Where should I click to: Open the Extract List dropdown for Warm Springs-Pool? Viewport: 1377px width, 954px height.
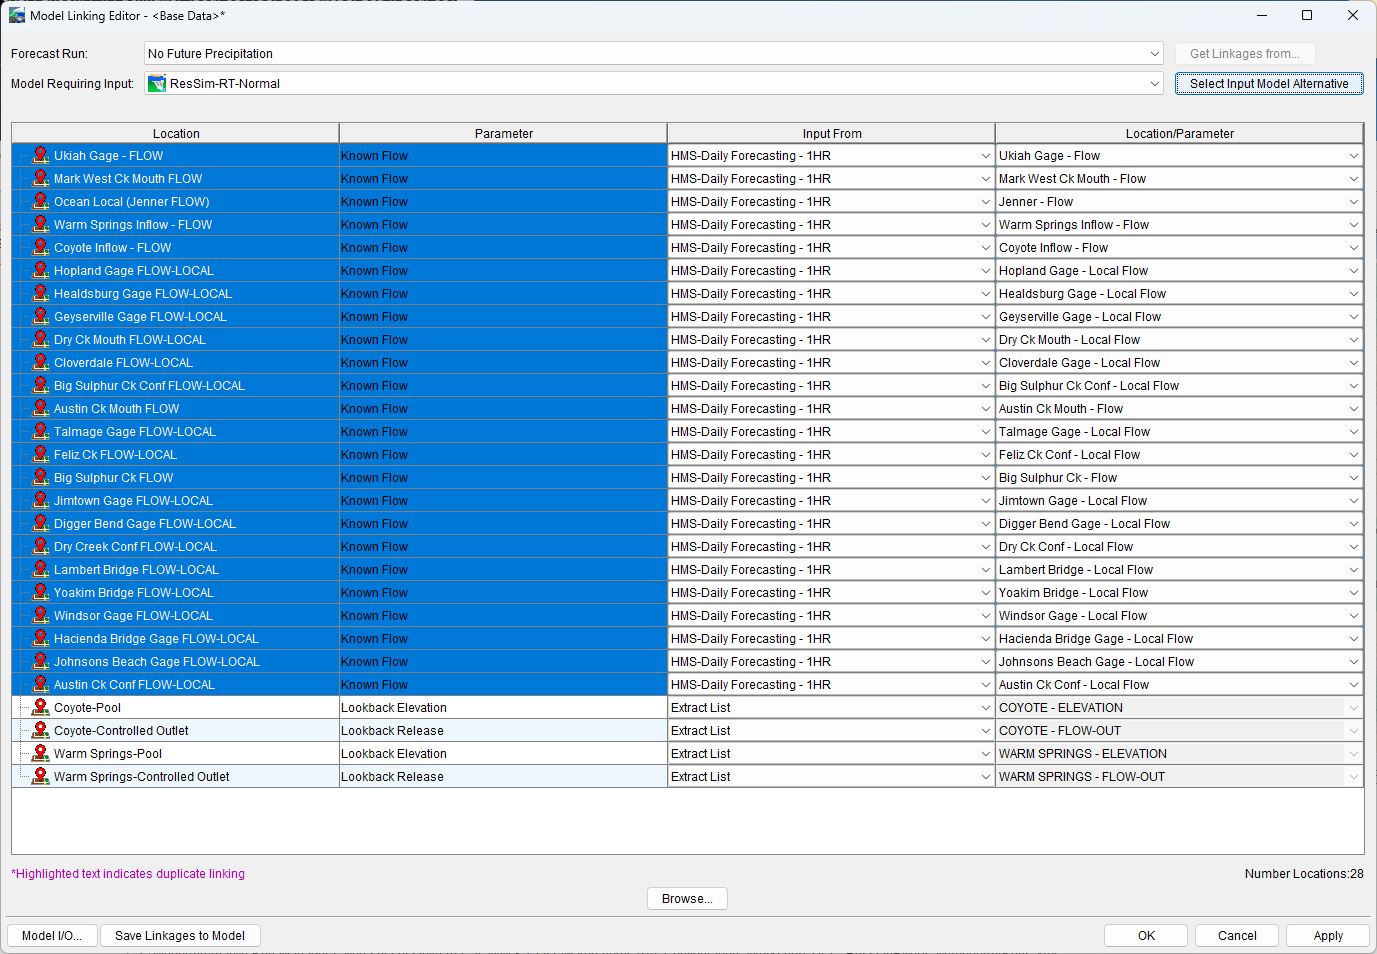tap(986, 753)
